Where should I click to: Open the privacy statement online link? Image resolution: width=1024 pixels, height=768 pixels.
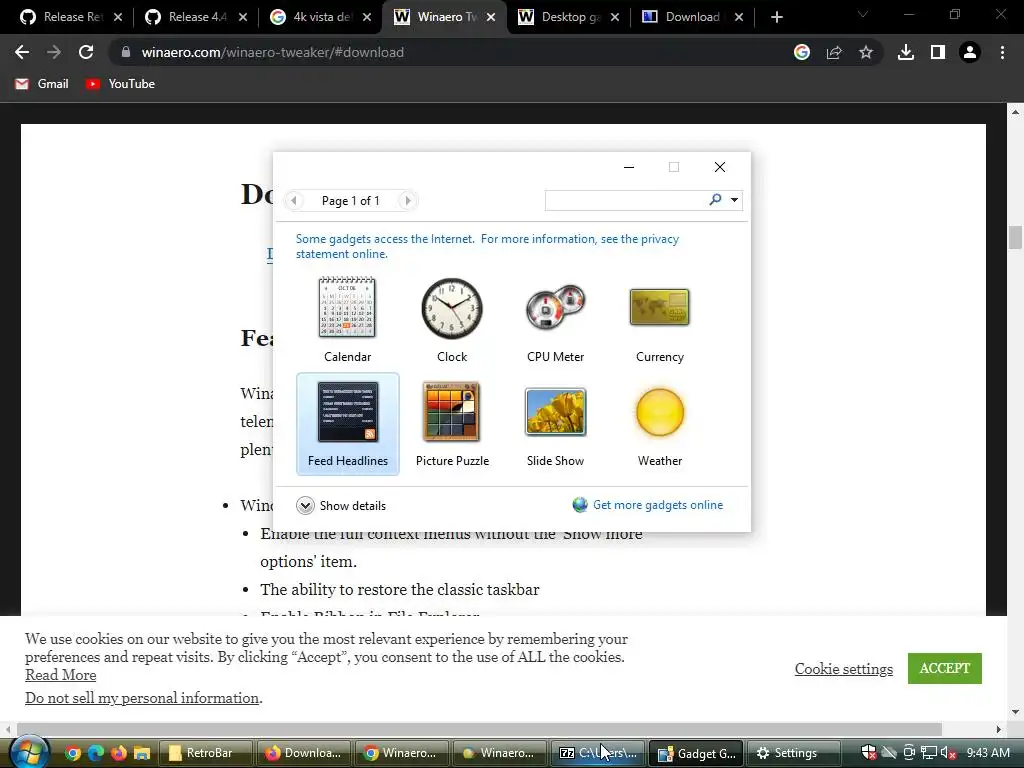tap(487, 246)
